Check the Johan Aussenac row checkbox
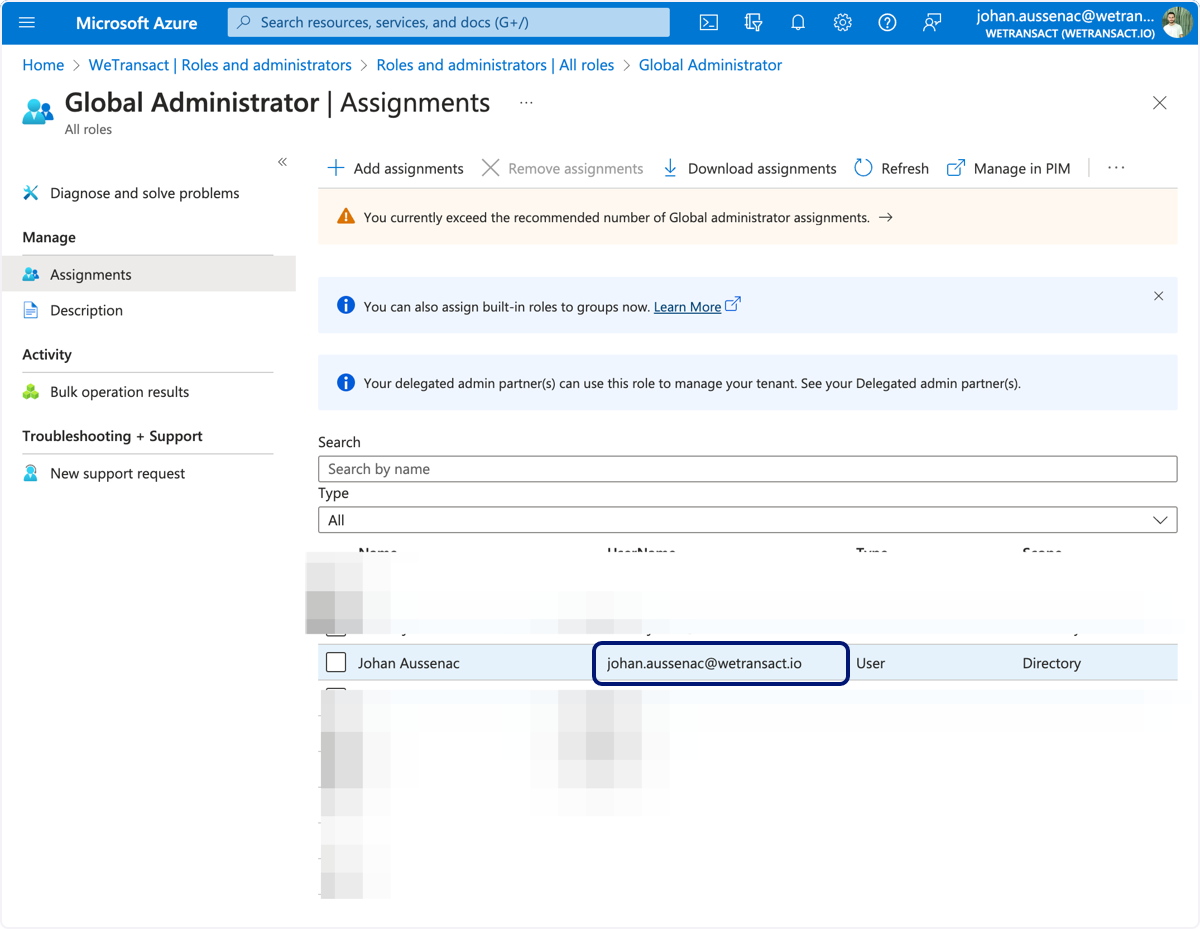The width and height of the screenshot is (1200, 929). [336, 662]
